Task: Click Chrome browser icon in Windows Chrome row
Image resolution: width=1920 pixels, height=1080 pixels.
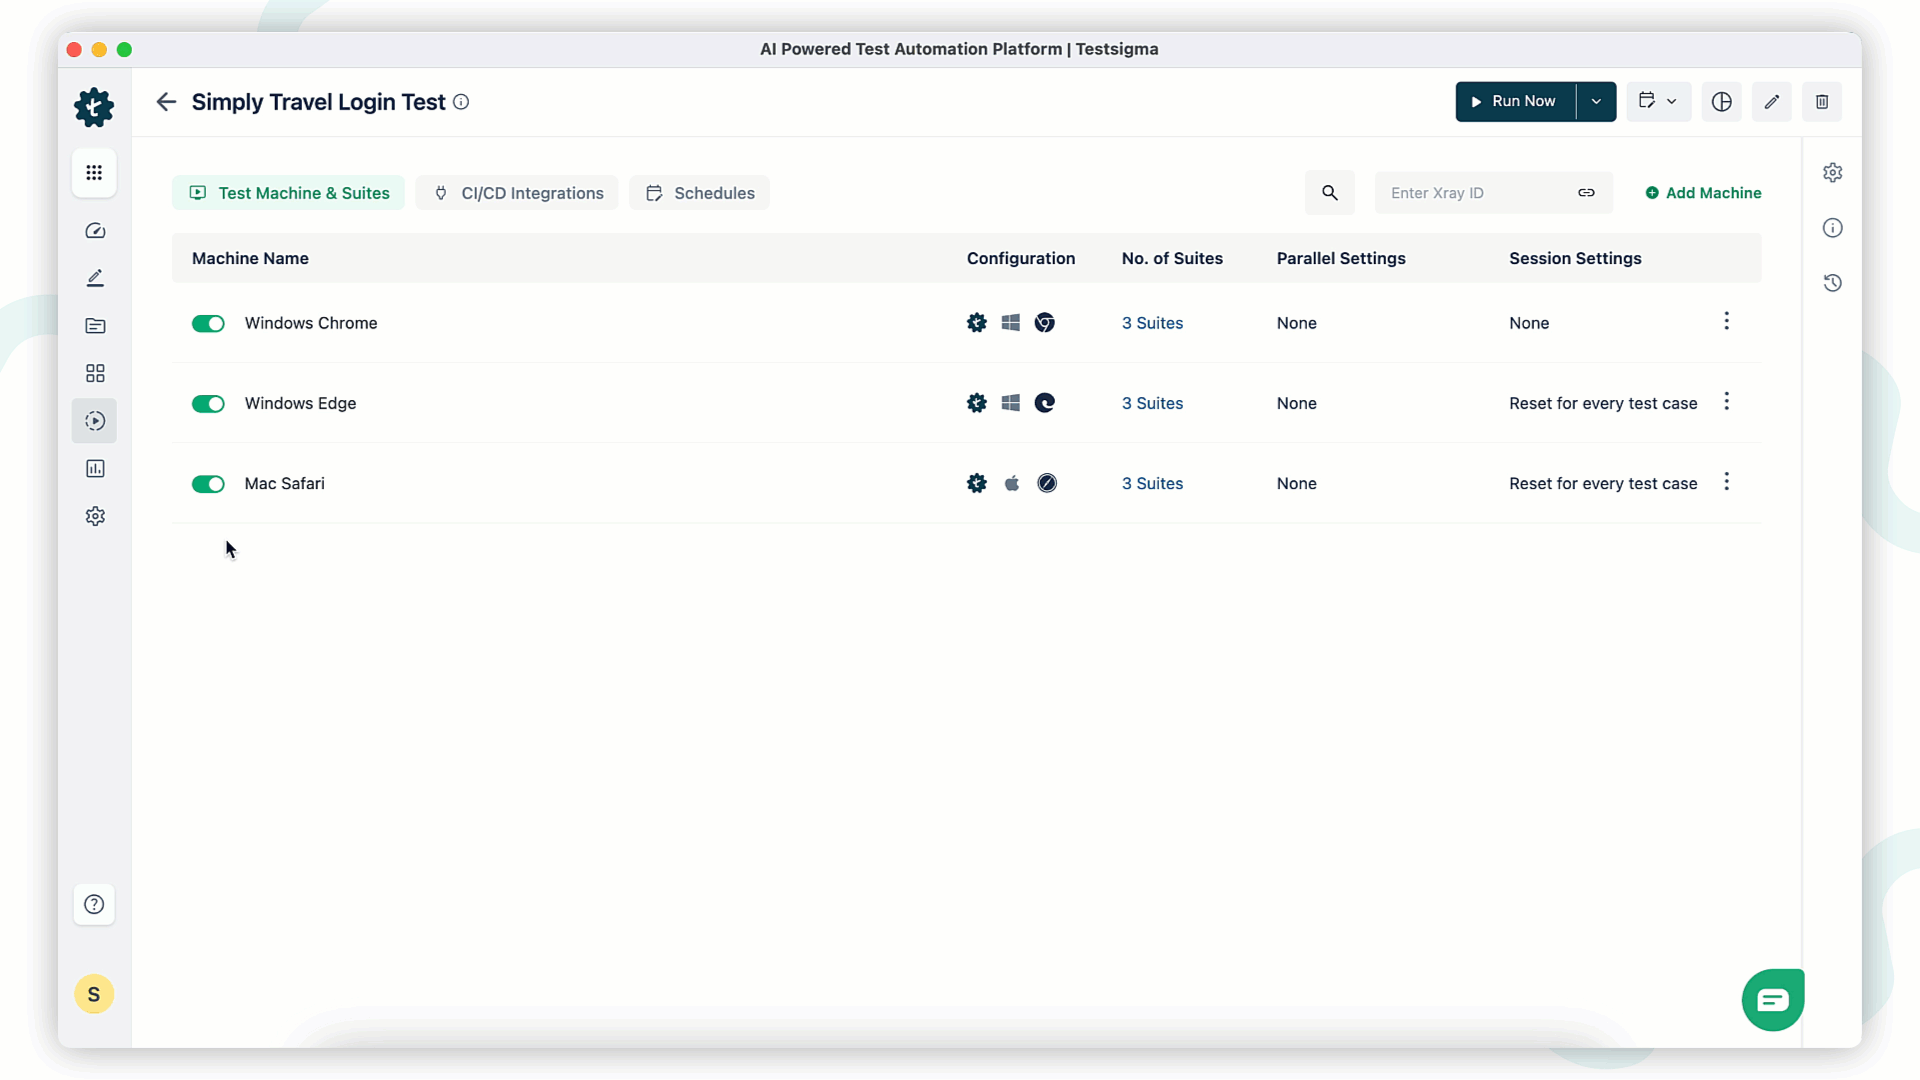Action: pos(1045,323)
